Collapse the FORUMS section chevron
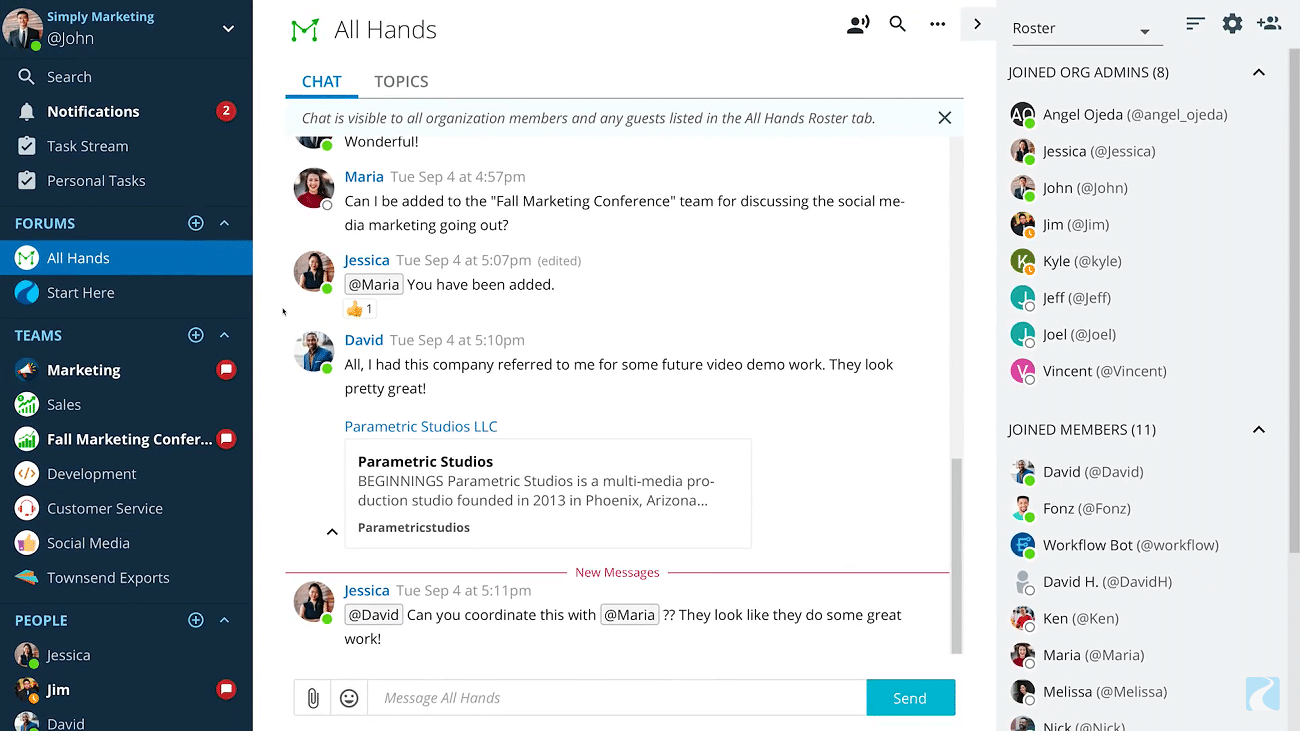Screen dimensions: 1300x731 (x=224, y=222)
